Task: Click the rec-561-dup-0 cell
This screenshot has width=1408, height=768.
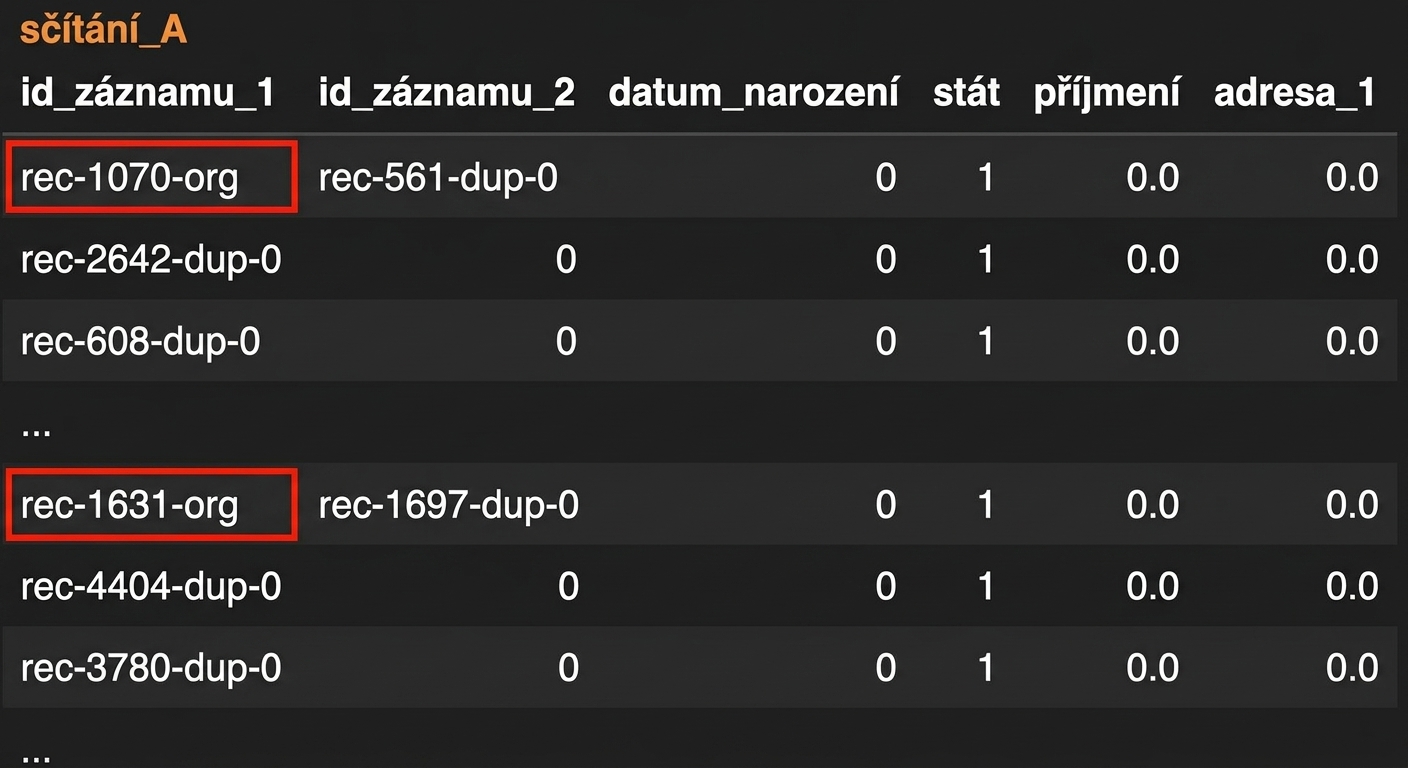Action: click(x=438, y=178)
